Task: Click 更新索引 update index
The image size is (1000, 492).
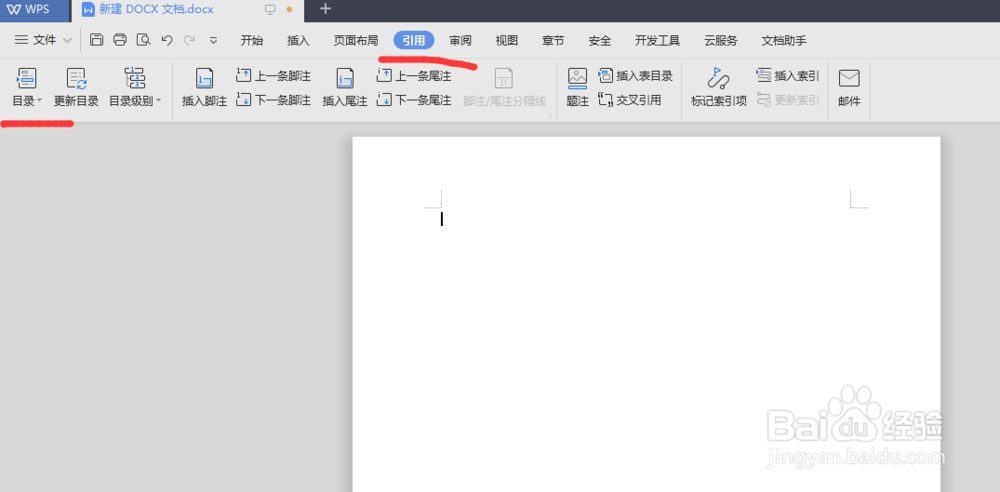Action: click(x=788, y=100)
